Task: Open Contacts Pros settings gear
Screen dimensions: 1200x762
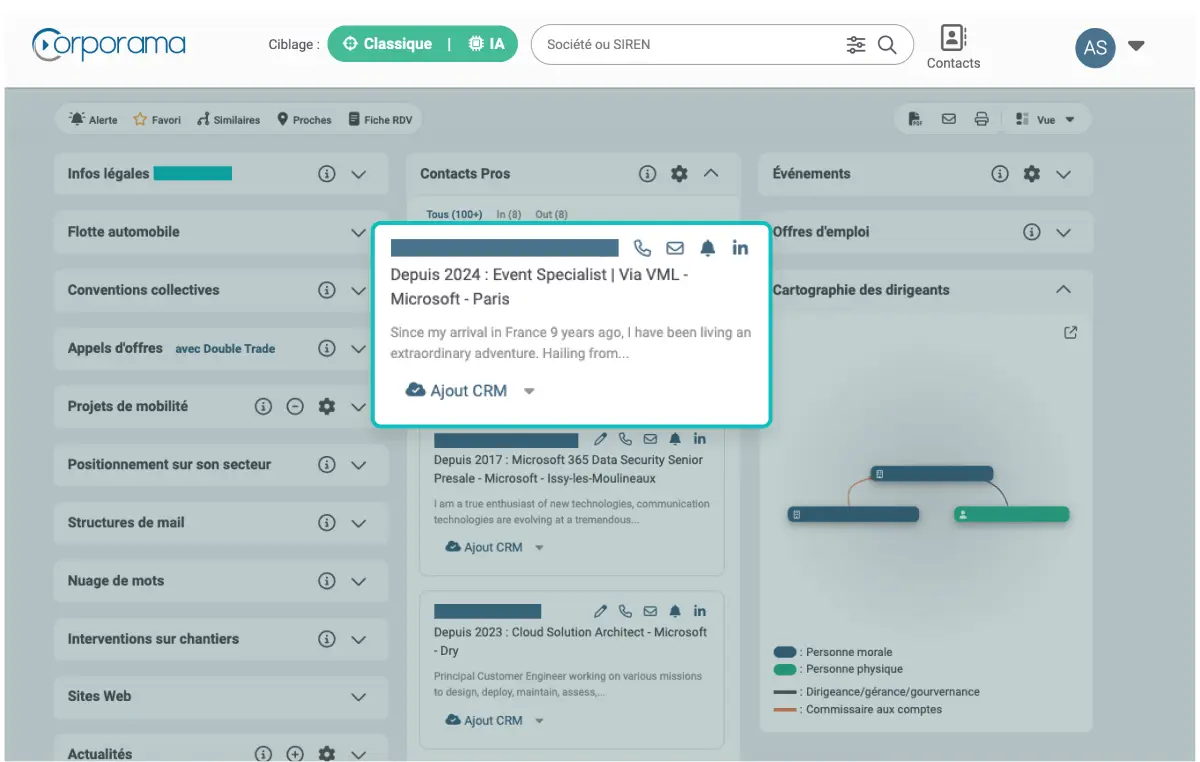Action: click(x=679, y=174)
